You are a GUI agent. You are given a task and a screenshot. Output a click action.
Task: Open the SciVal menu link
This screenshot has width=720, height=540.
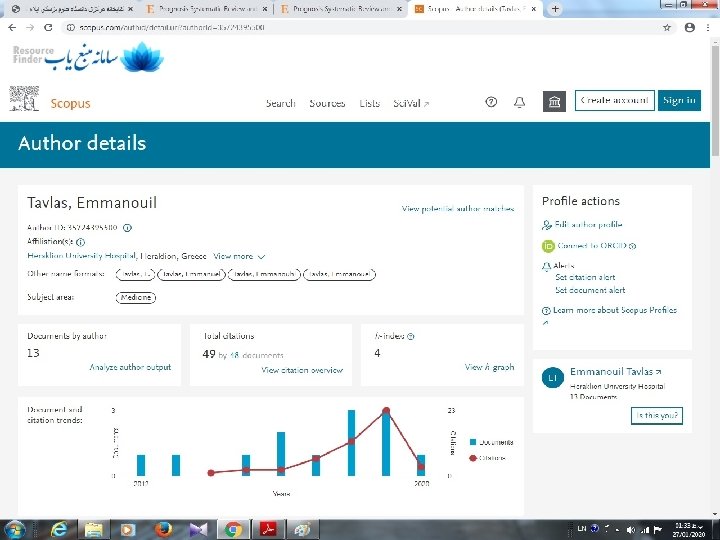[x=411, y=103]
